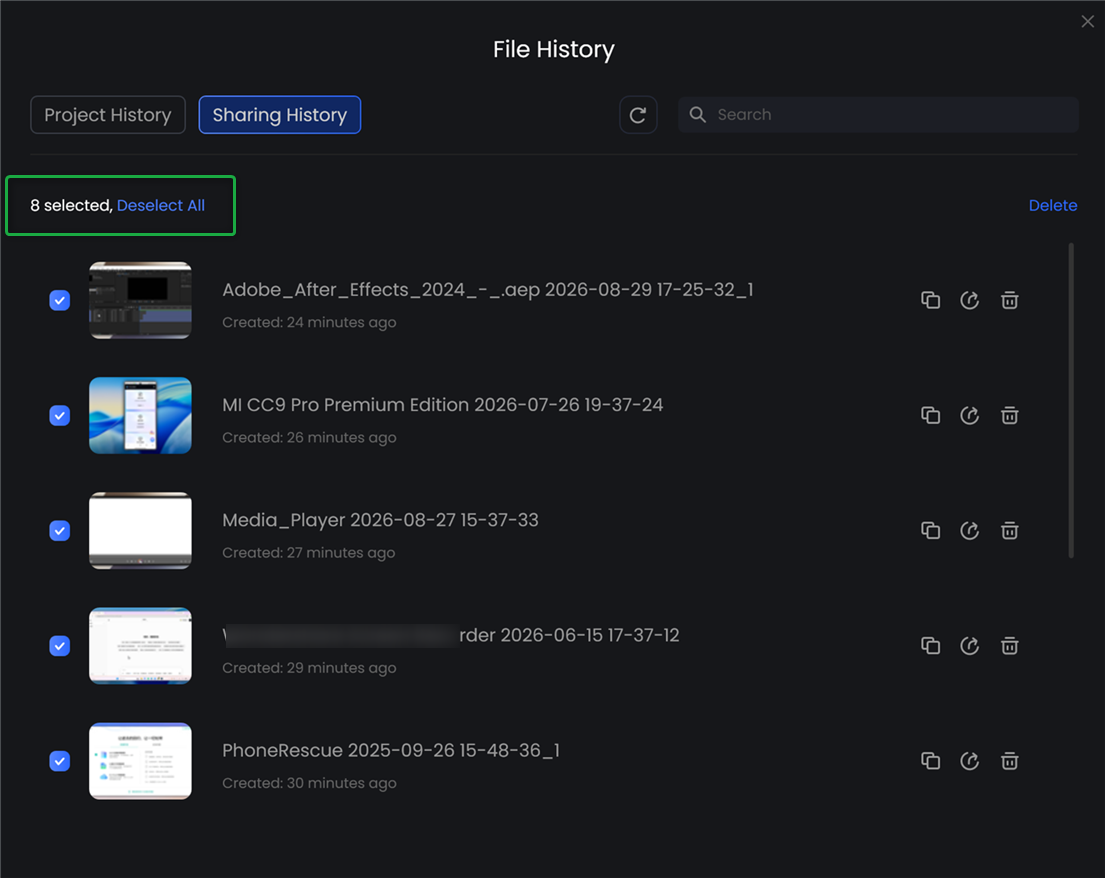
Task: Open the MI CC9 Pro thumbnail
Action: 140,415
